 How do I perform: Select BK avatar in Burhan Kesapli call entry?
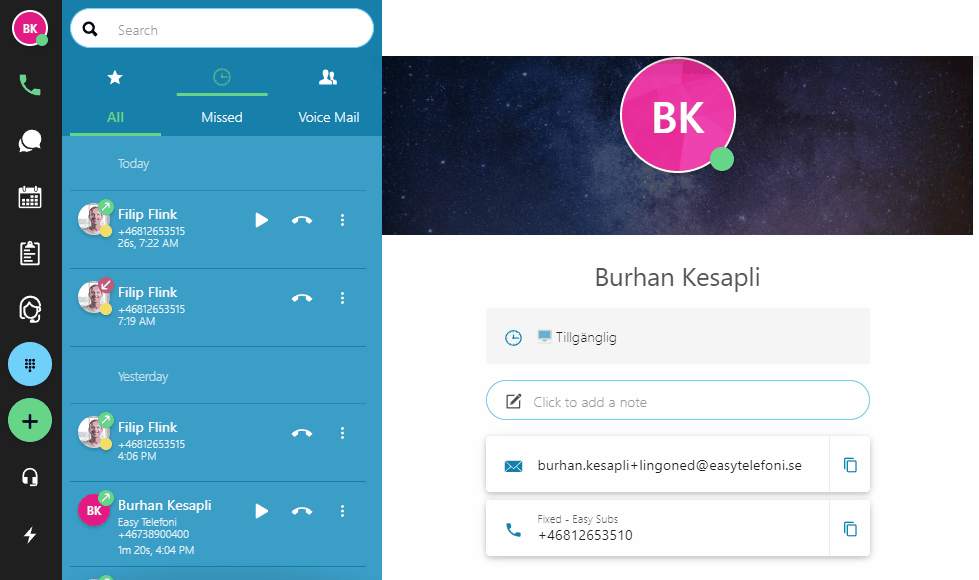point(94,509)
